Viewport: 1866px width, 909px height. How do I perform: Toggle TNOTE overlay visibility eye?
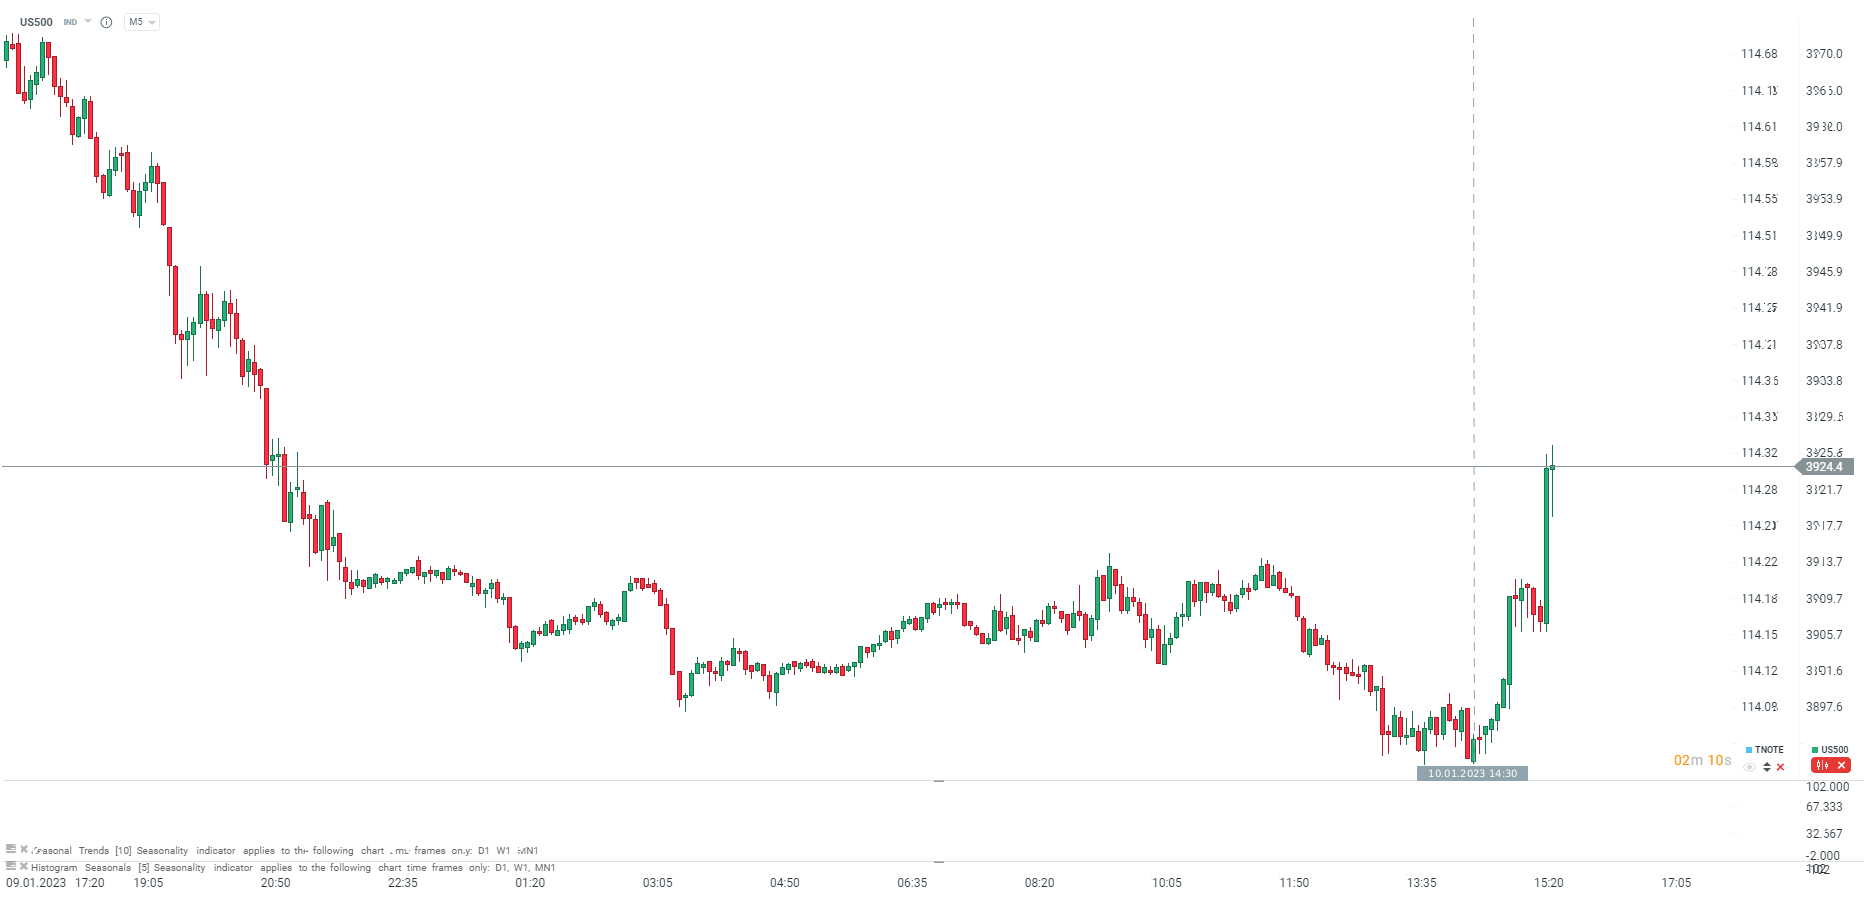tap(1749, 767)
